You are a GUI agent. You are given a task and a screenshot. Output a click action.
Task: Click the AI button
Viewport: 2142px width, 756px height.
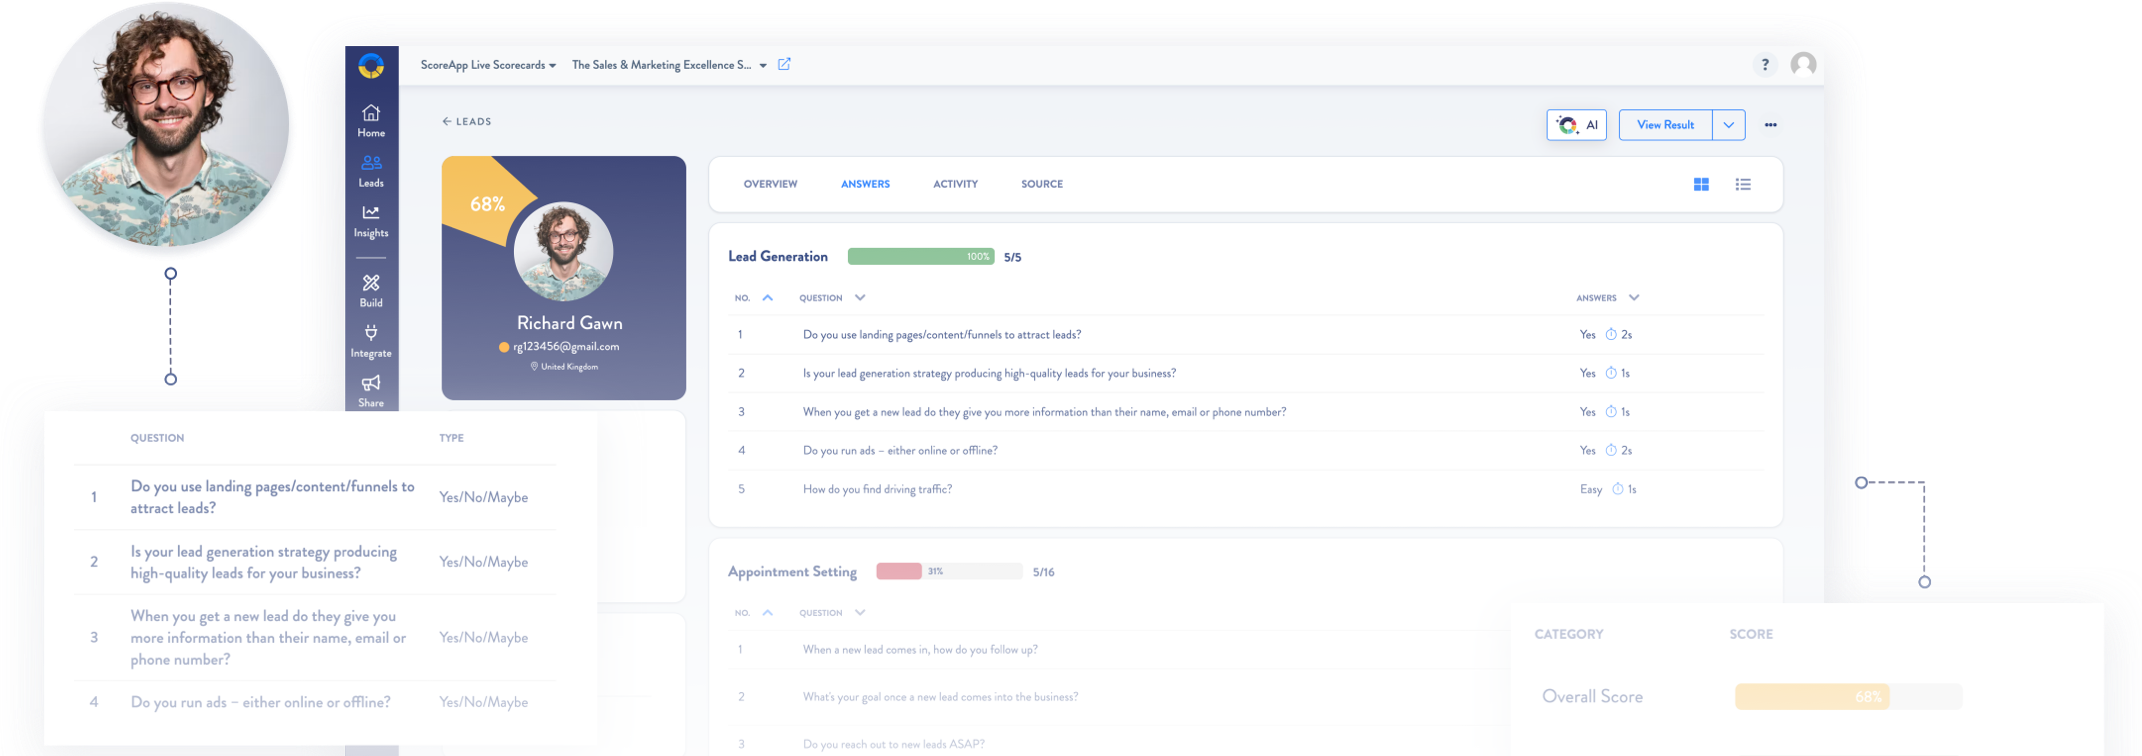pyautogui.click(x=1577, y=125)
